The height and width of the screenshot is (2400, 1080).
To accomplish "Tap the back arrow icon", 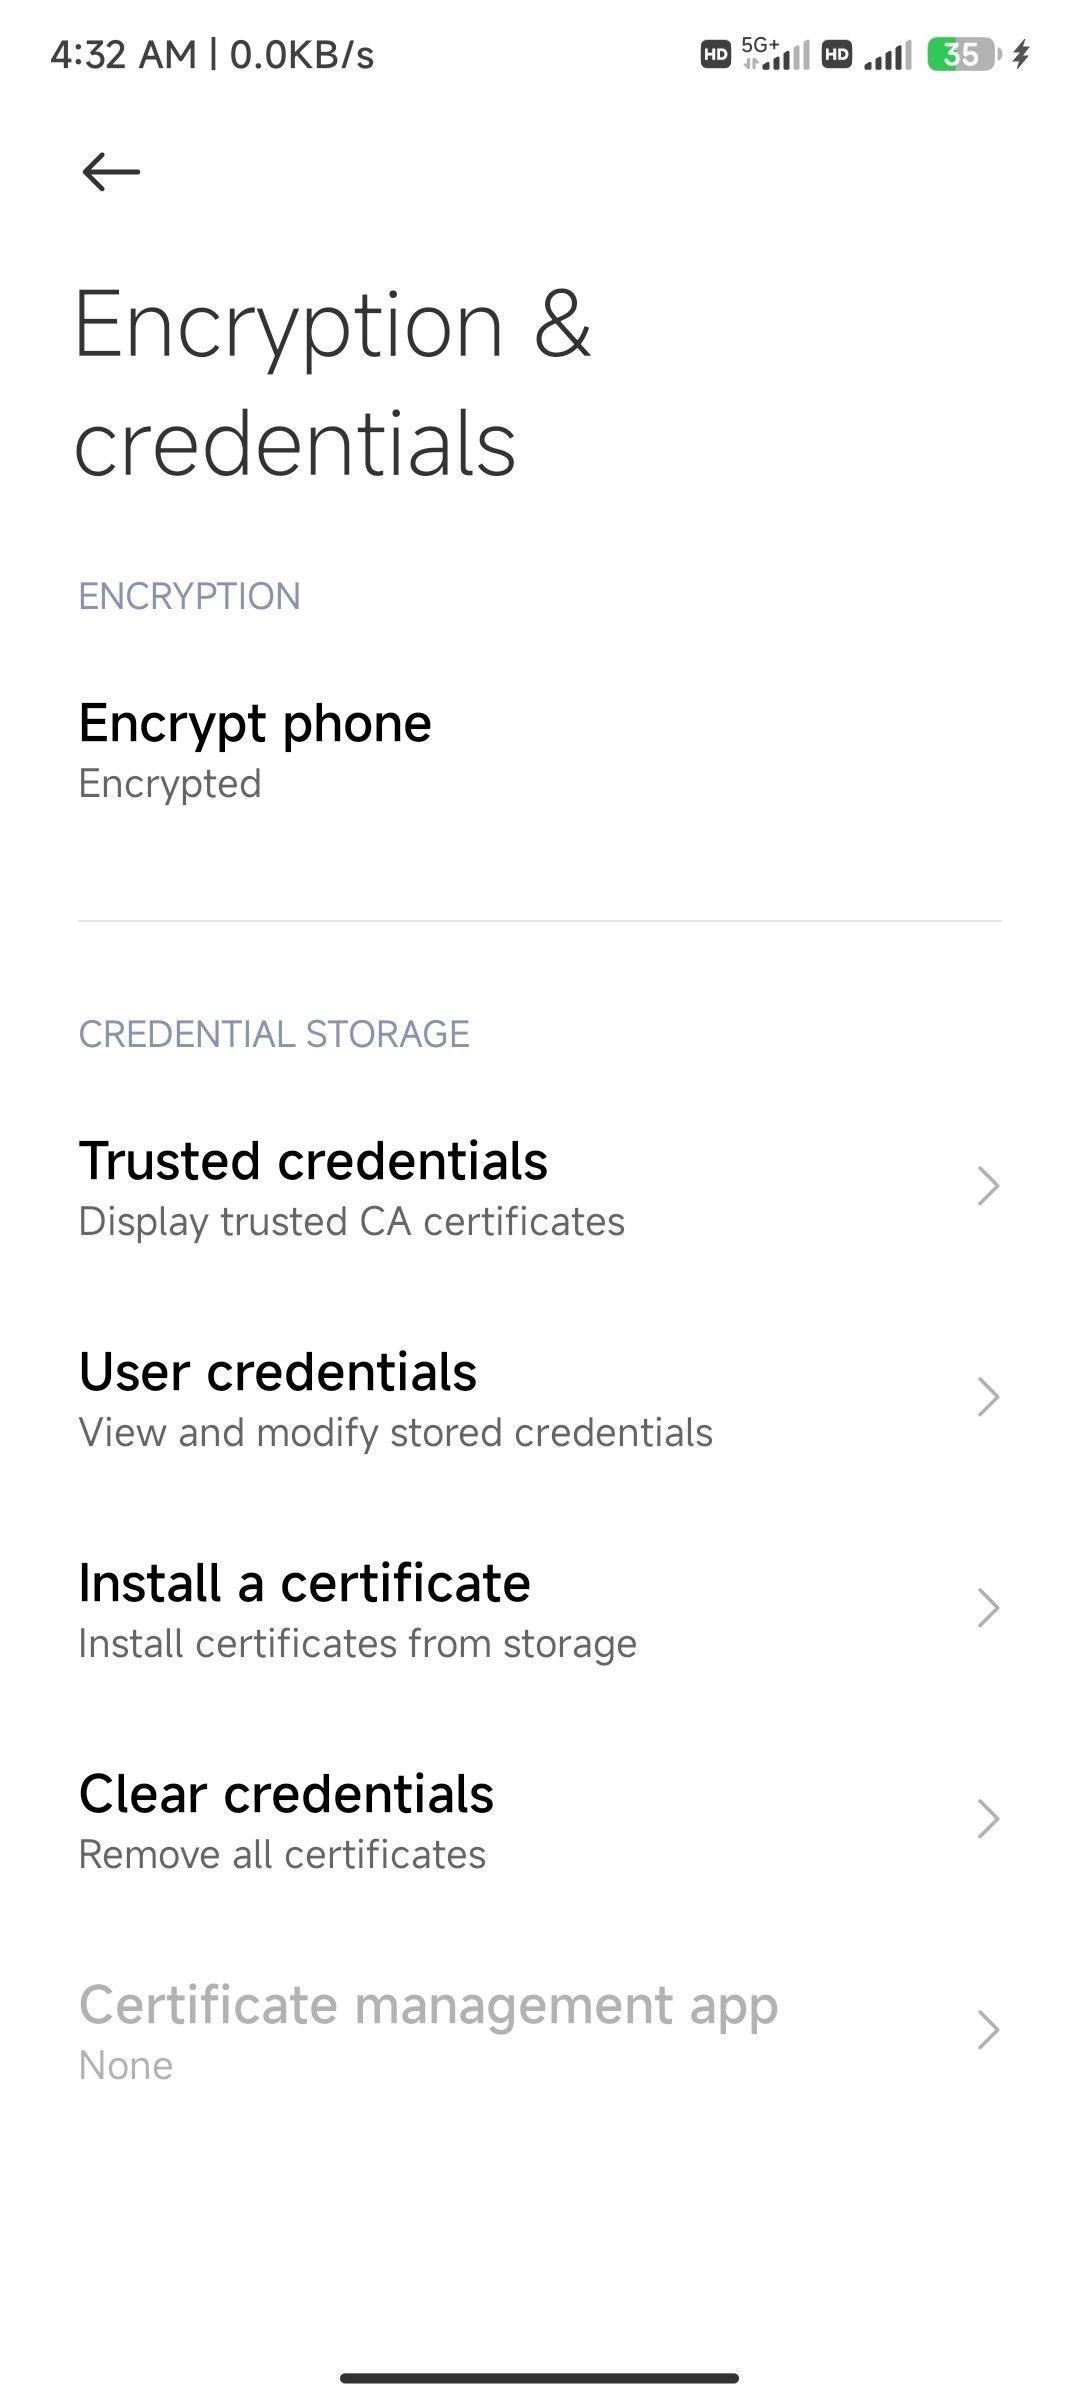I will (x=110, y=172).
